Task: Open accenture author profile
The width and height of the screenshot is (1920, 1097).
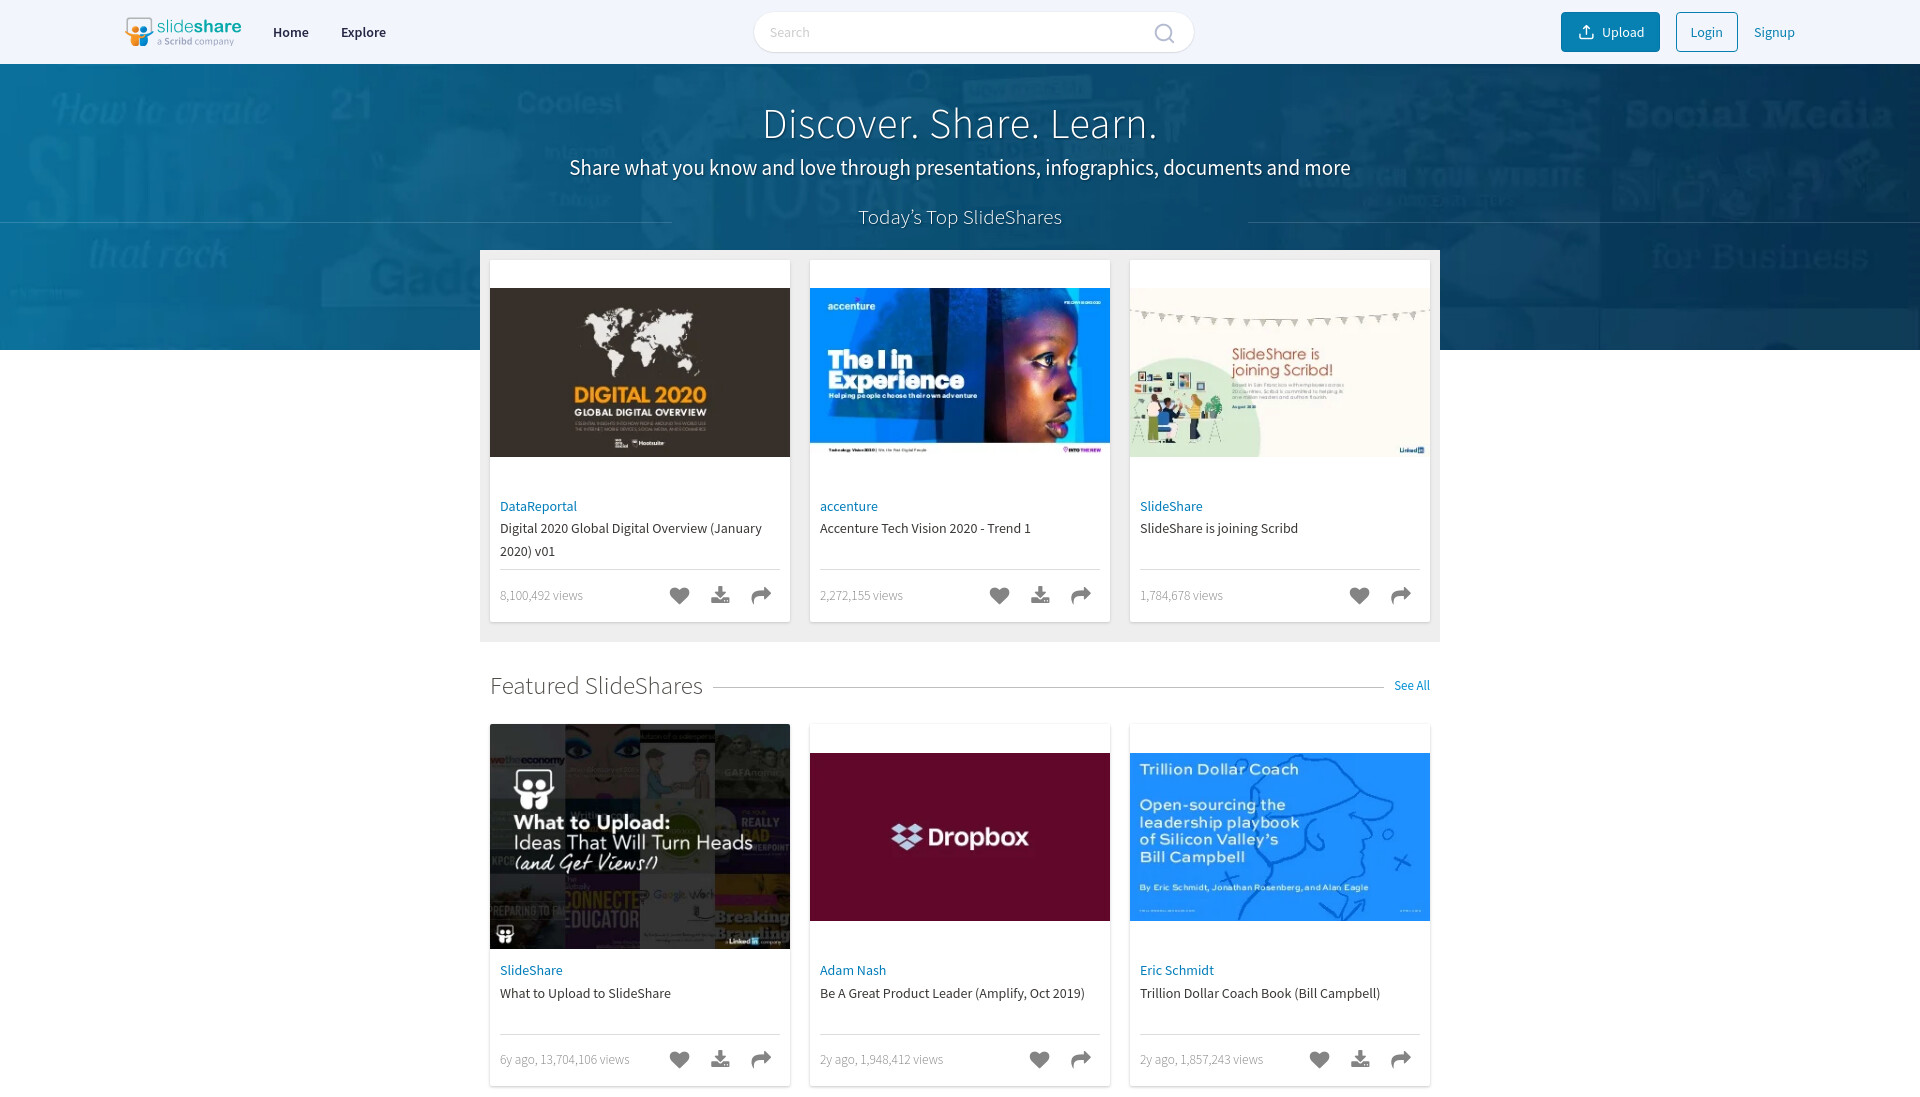Action: click(x=848, y=506)
